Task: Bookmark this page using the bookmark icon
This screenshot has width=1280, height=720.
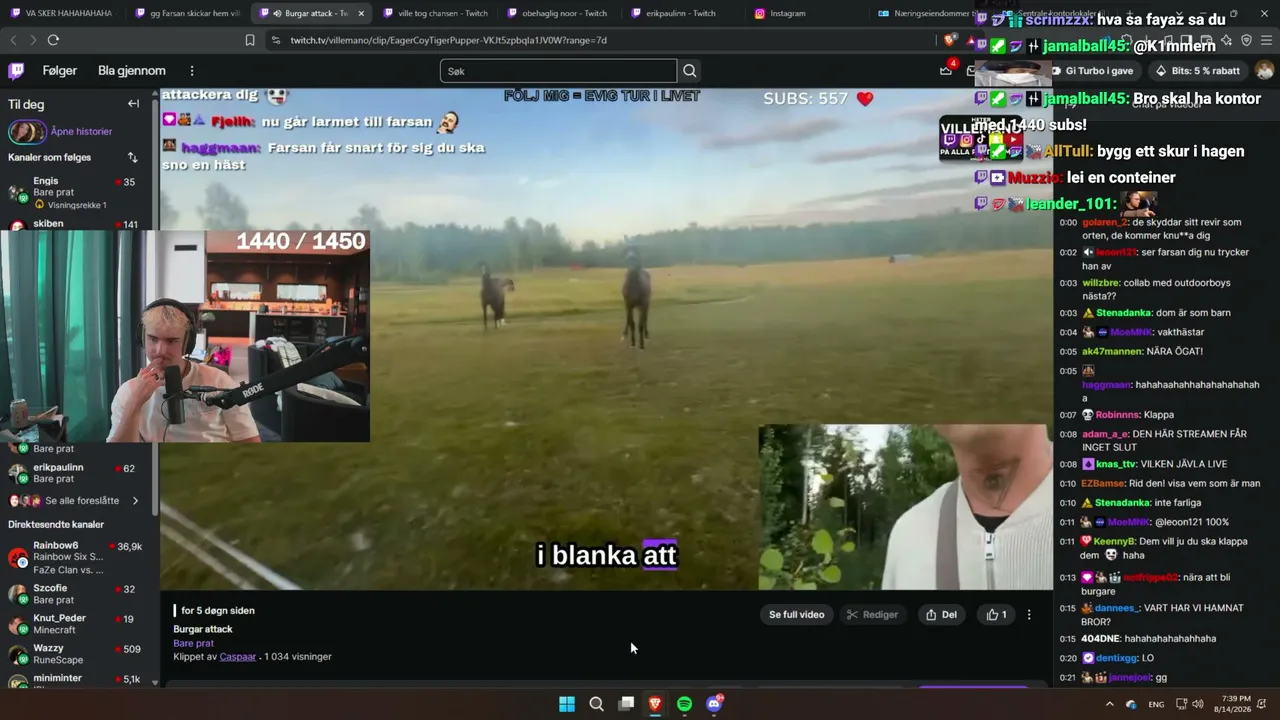Action: 250,40
